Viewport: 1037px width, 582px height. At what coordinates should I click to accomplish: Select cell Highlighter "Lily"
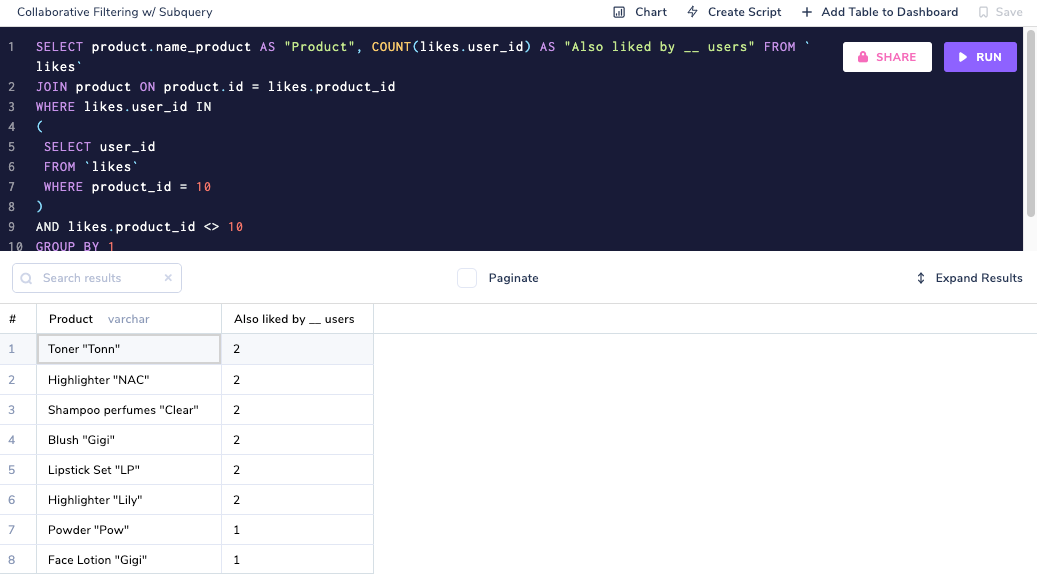(x=129, y=500)
